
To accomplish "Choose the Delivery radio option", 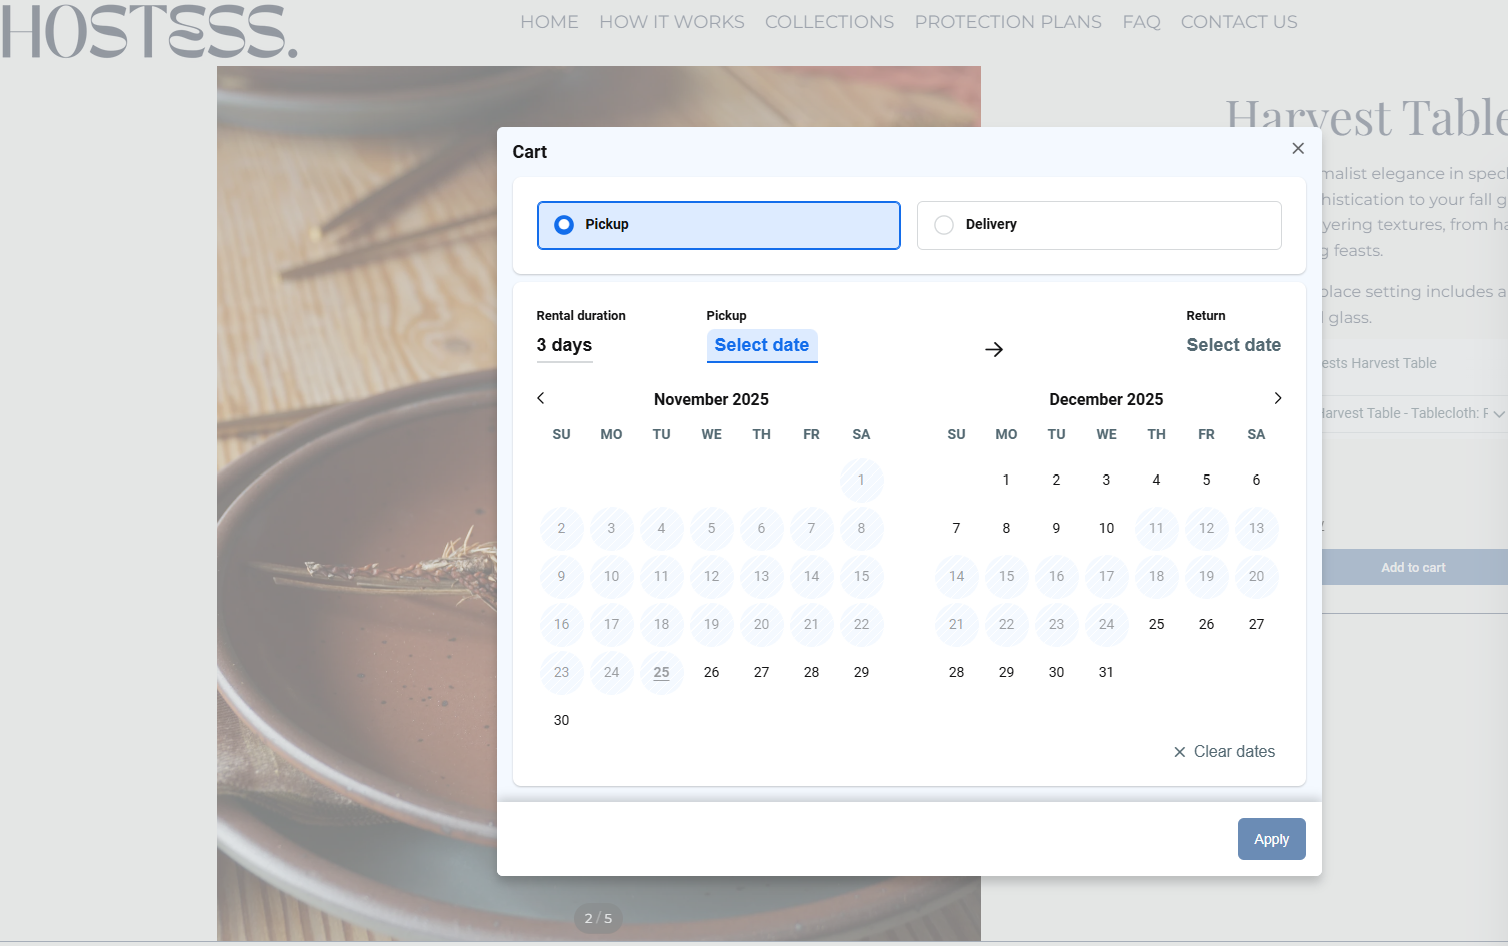I will pyautogui.click(x=944, y=225).
